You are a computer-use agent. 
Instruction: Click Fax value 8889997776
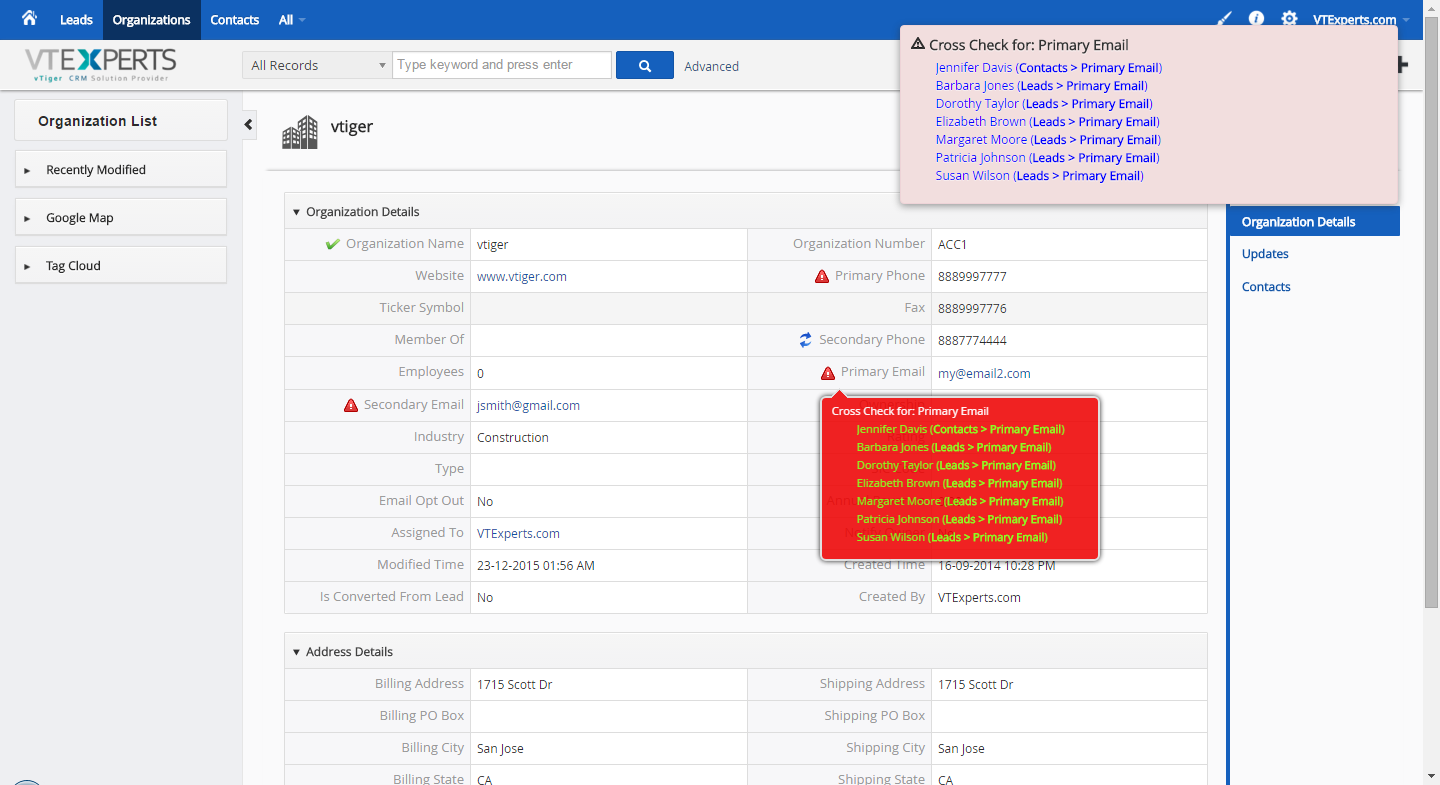972,309
